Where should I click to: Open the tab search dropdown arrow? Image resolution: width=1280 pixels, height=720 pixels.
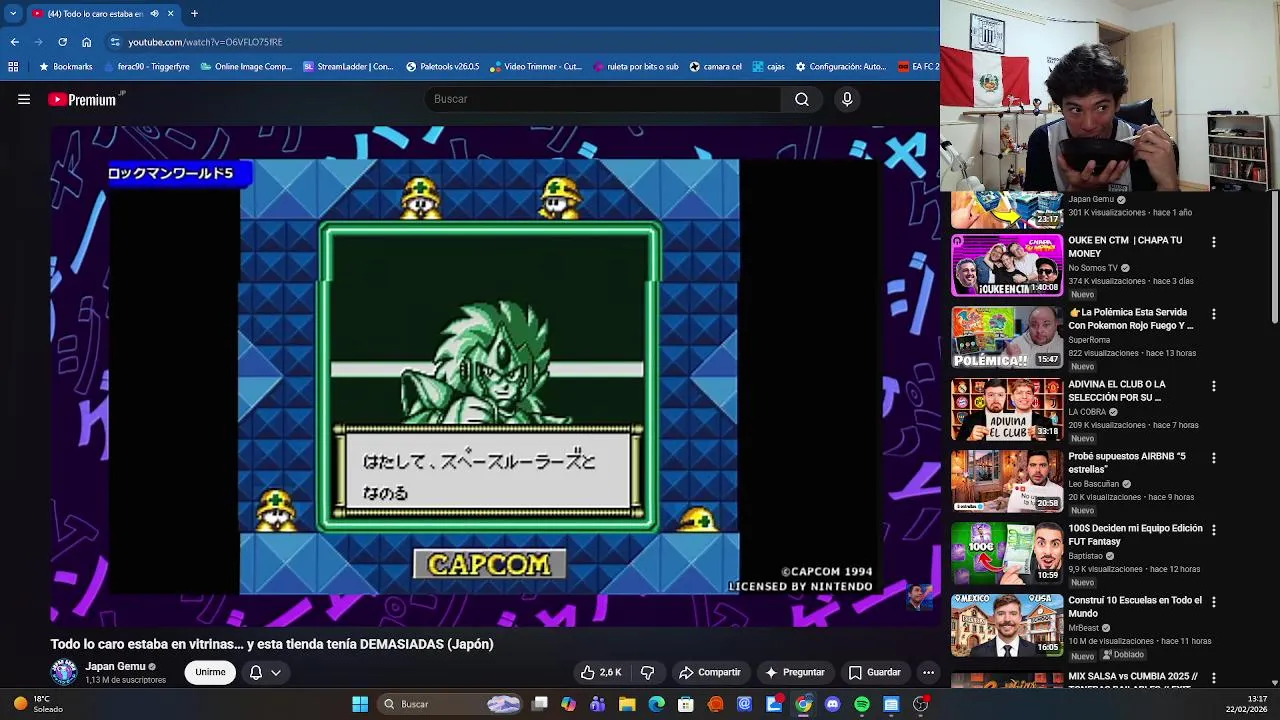13,13
